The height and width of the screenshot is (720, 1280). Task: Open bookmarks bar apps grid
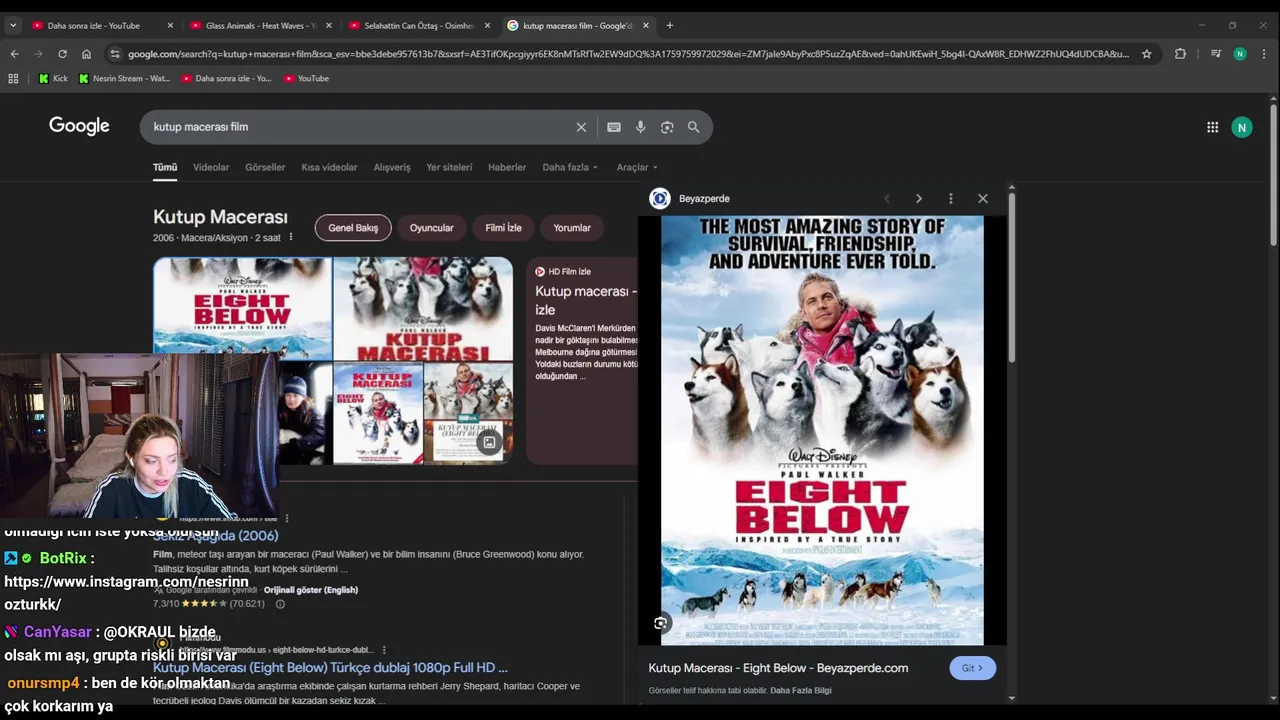pyautogui.click(x=13, y=78)
